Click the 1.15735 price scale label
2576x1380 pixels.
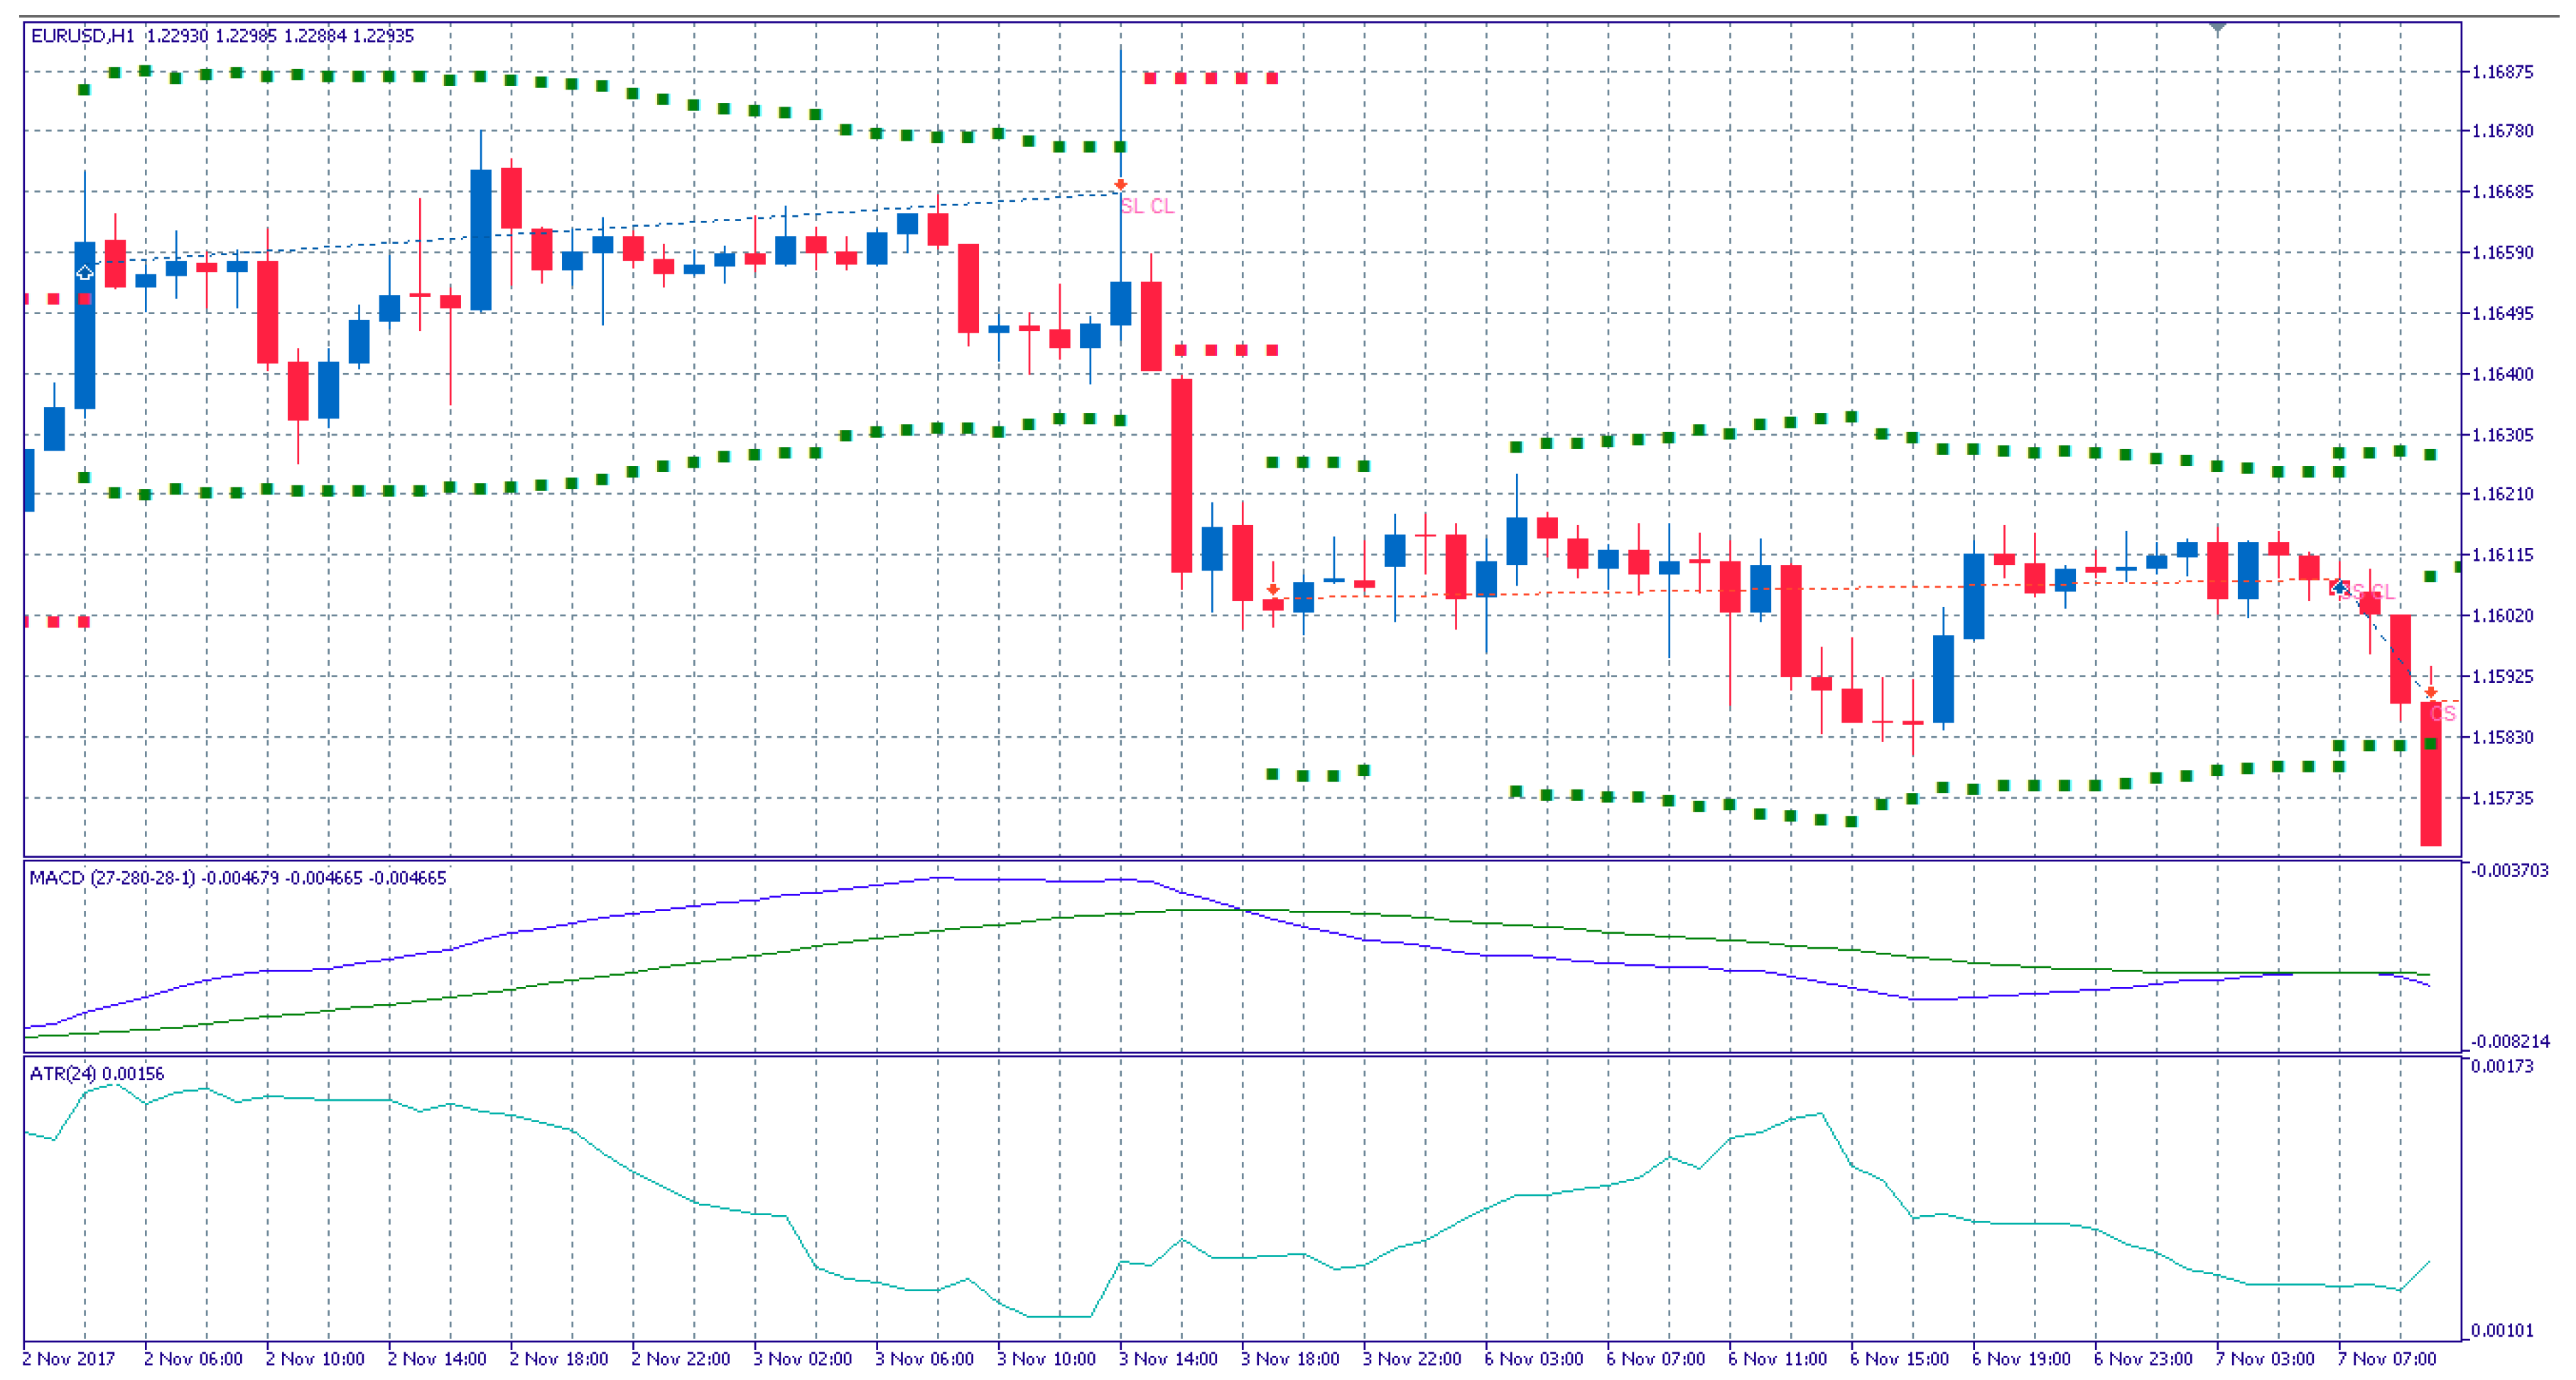click(2502, 798)
